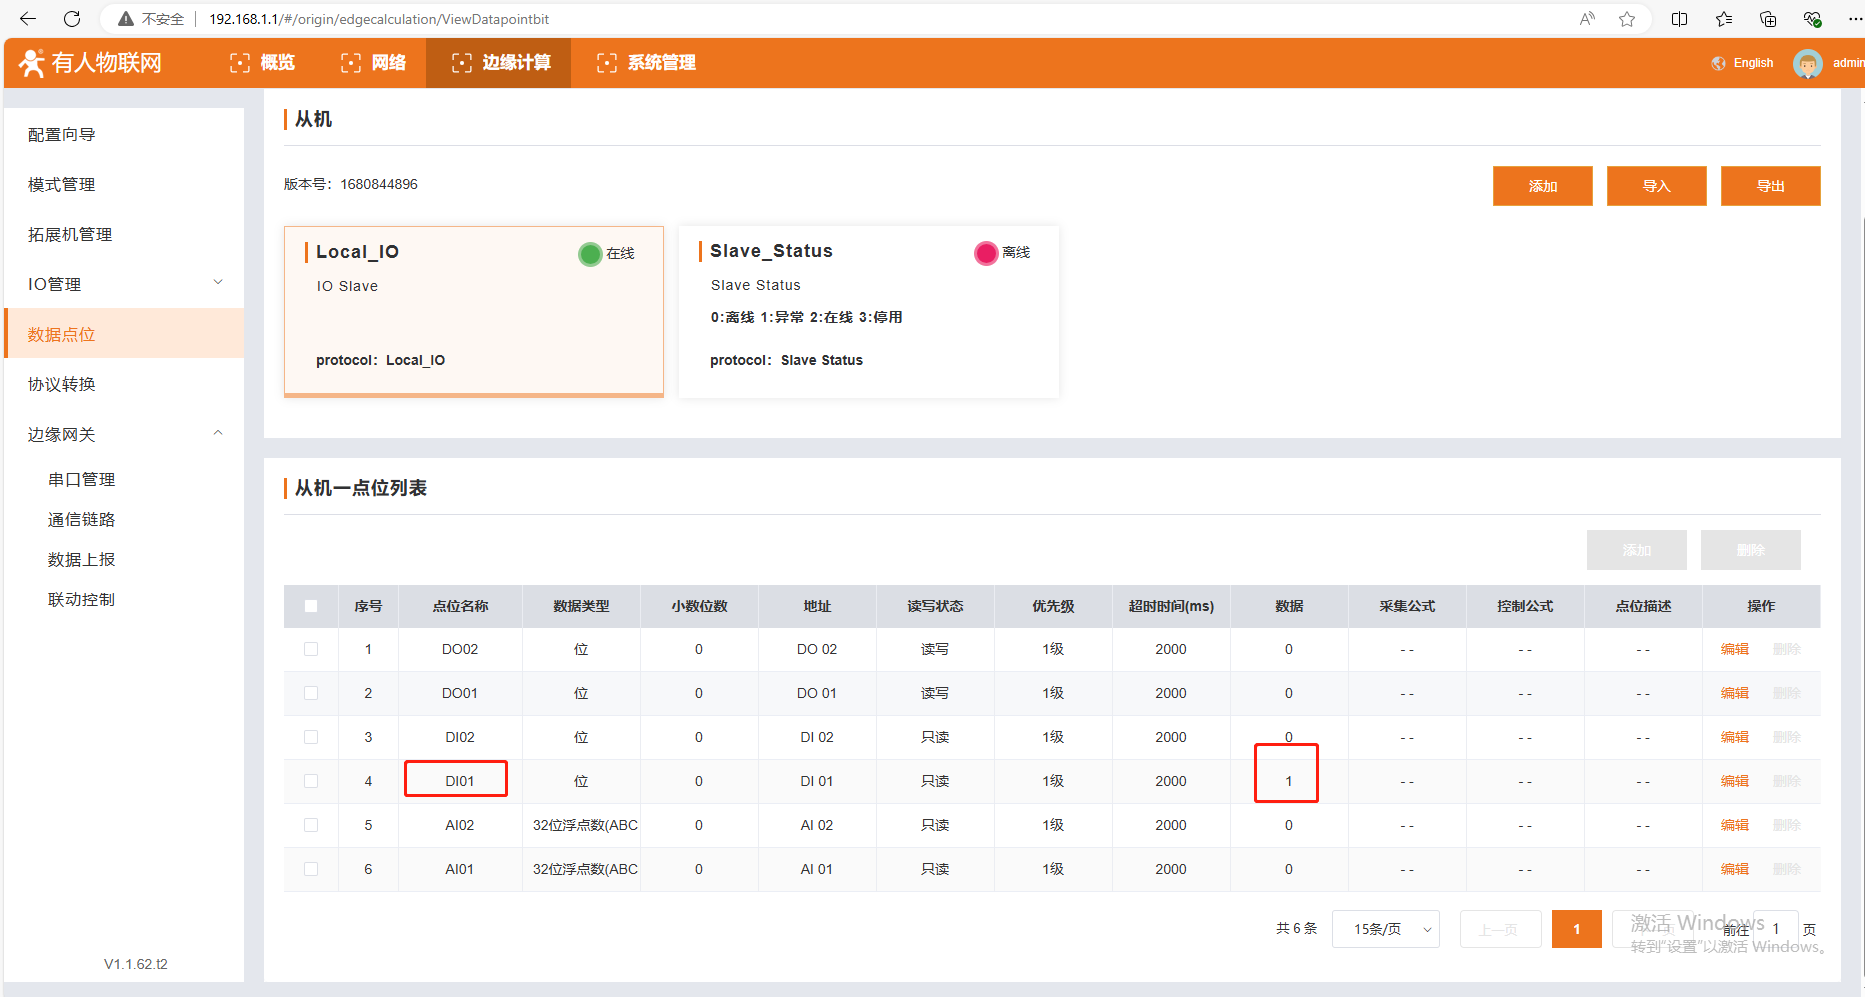This screenshot has height=997, width=1865.
Task: Go back with browser back arrow
Action: (28, 19)
